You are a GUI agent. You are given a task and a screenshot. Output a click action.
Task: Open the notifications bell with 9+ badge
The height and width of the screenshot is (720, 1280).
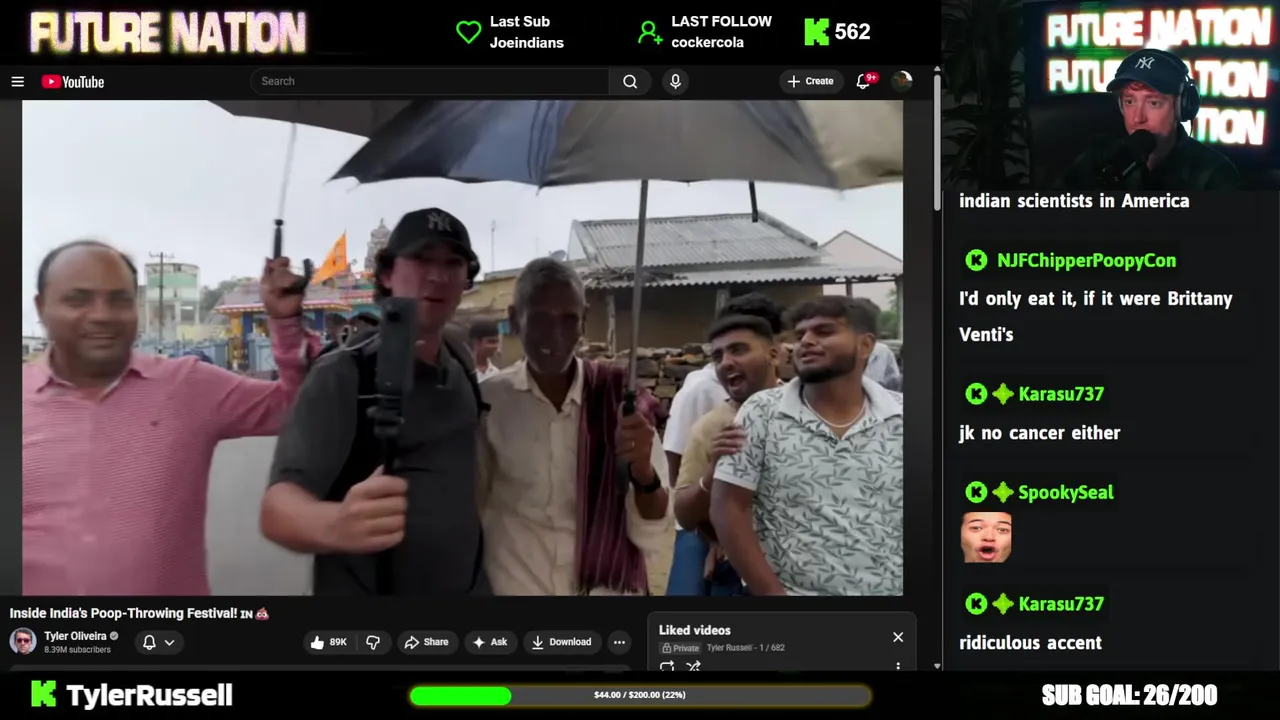864,81
